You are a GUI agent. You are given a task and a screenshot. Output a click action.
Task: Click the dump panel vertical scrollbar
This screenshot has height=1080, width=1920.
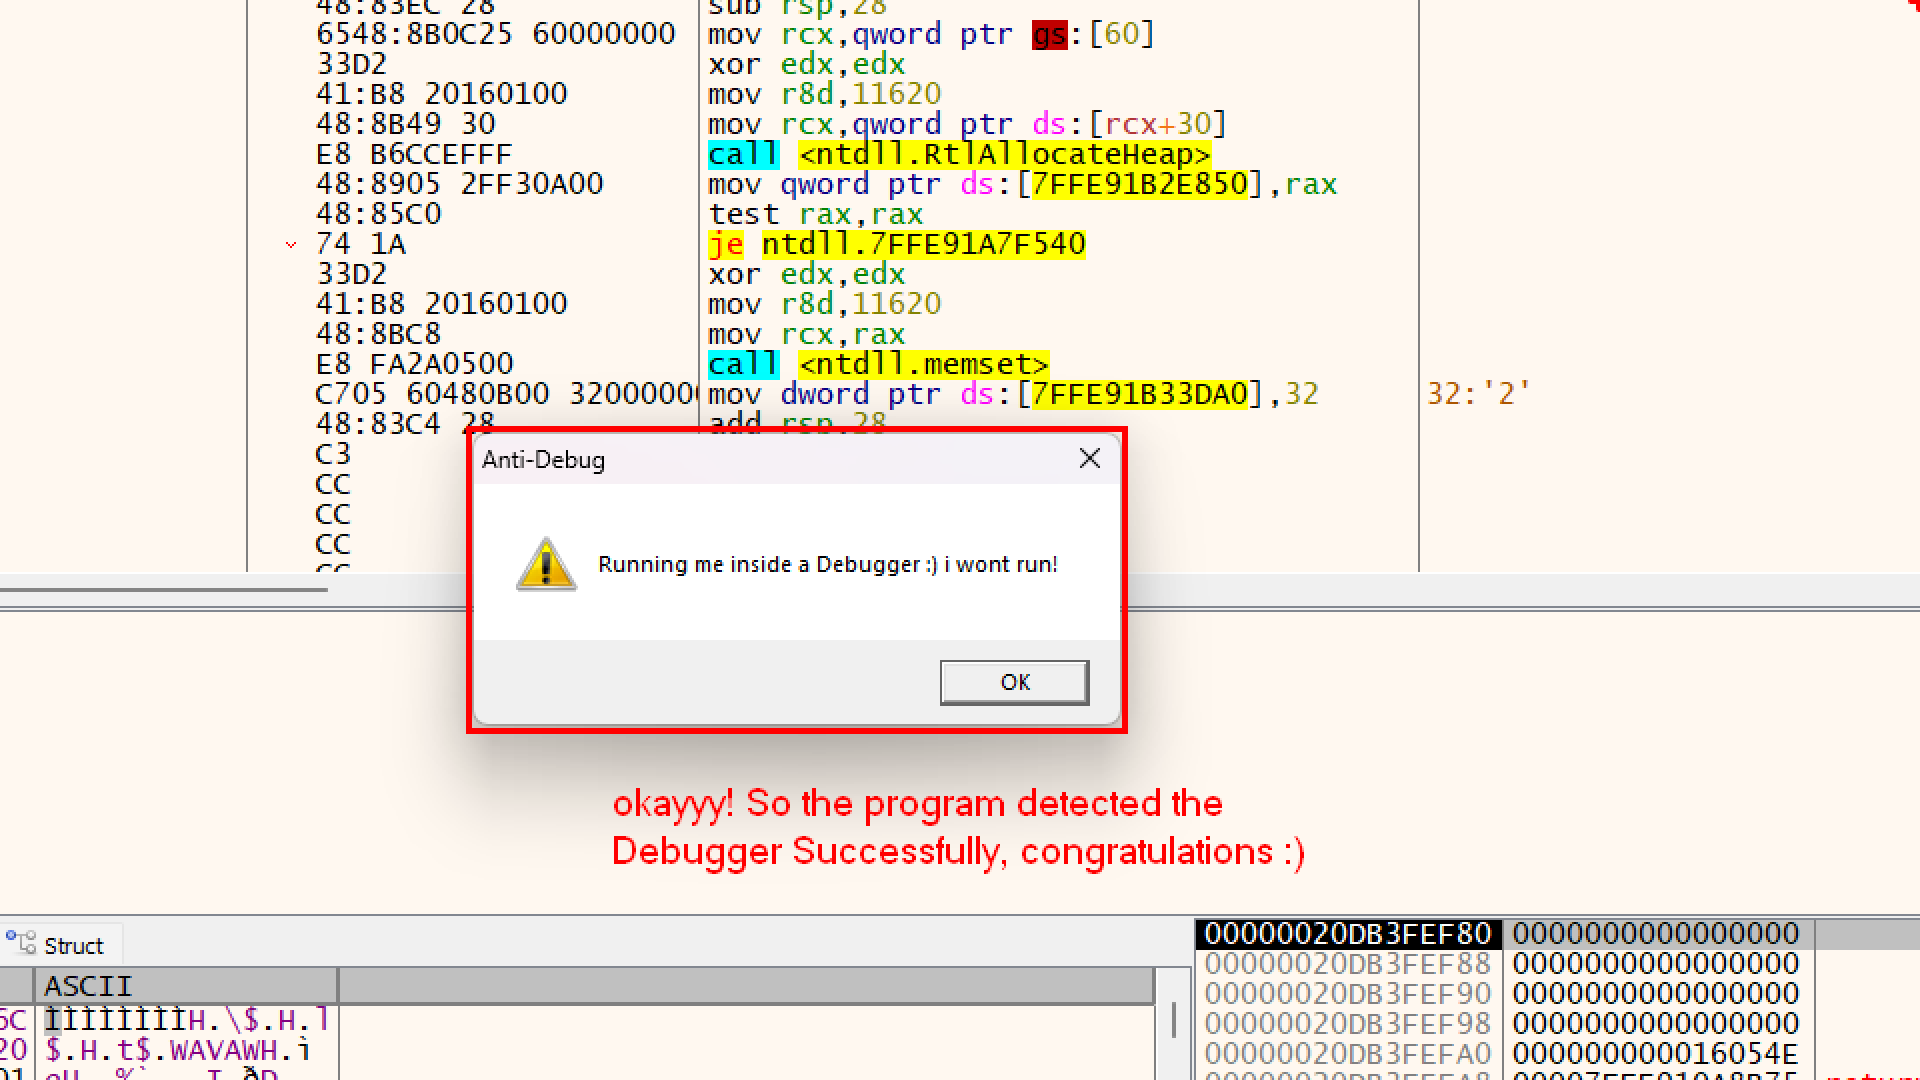pyautogui.click(x=1173, y=1022)
